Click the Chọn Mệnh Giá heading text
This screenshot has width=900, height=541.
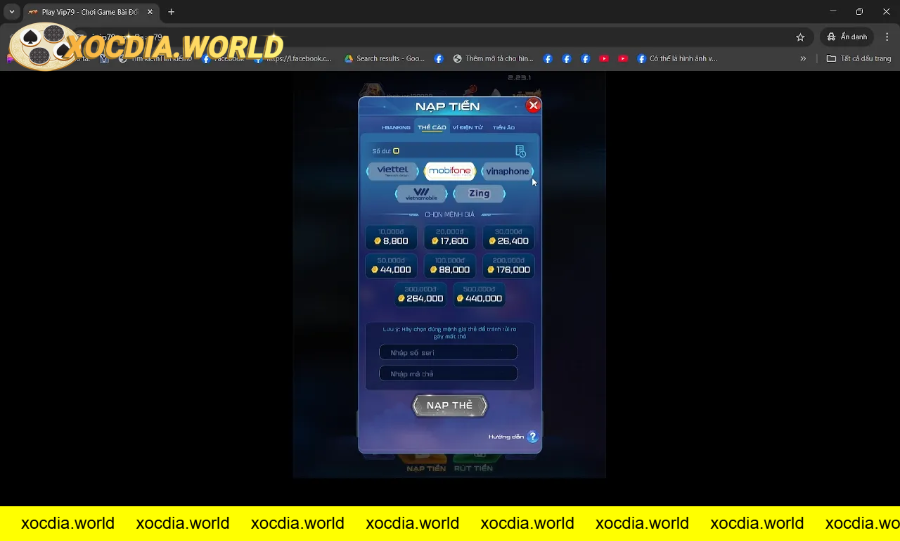click(449, 215)
